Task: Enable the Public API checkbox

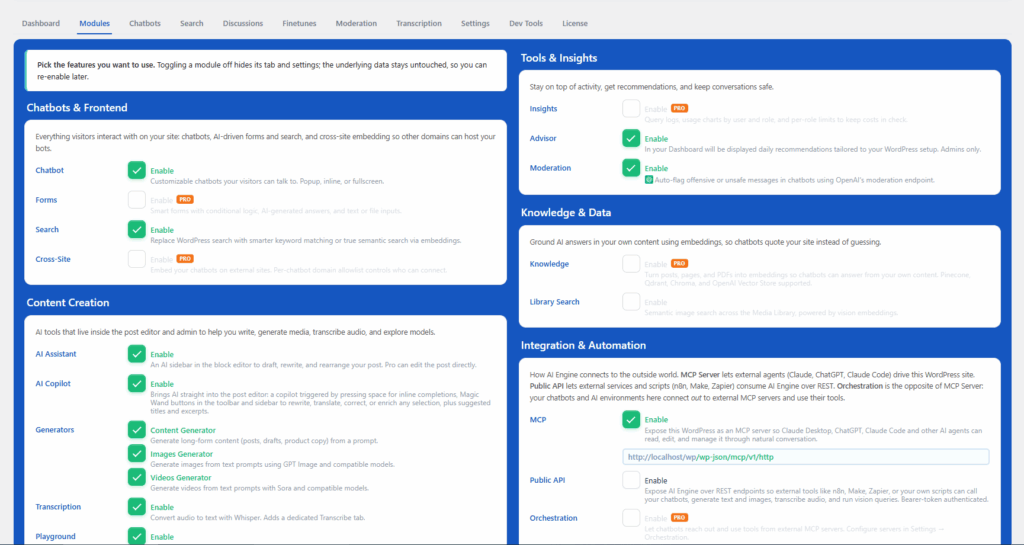Action: (631, 480)
